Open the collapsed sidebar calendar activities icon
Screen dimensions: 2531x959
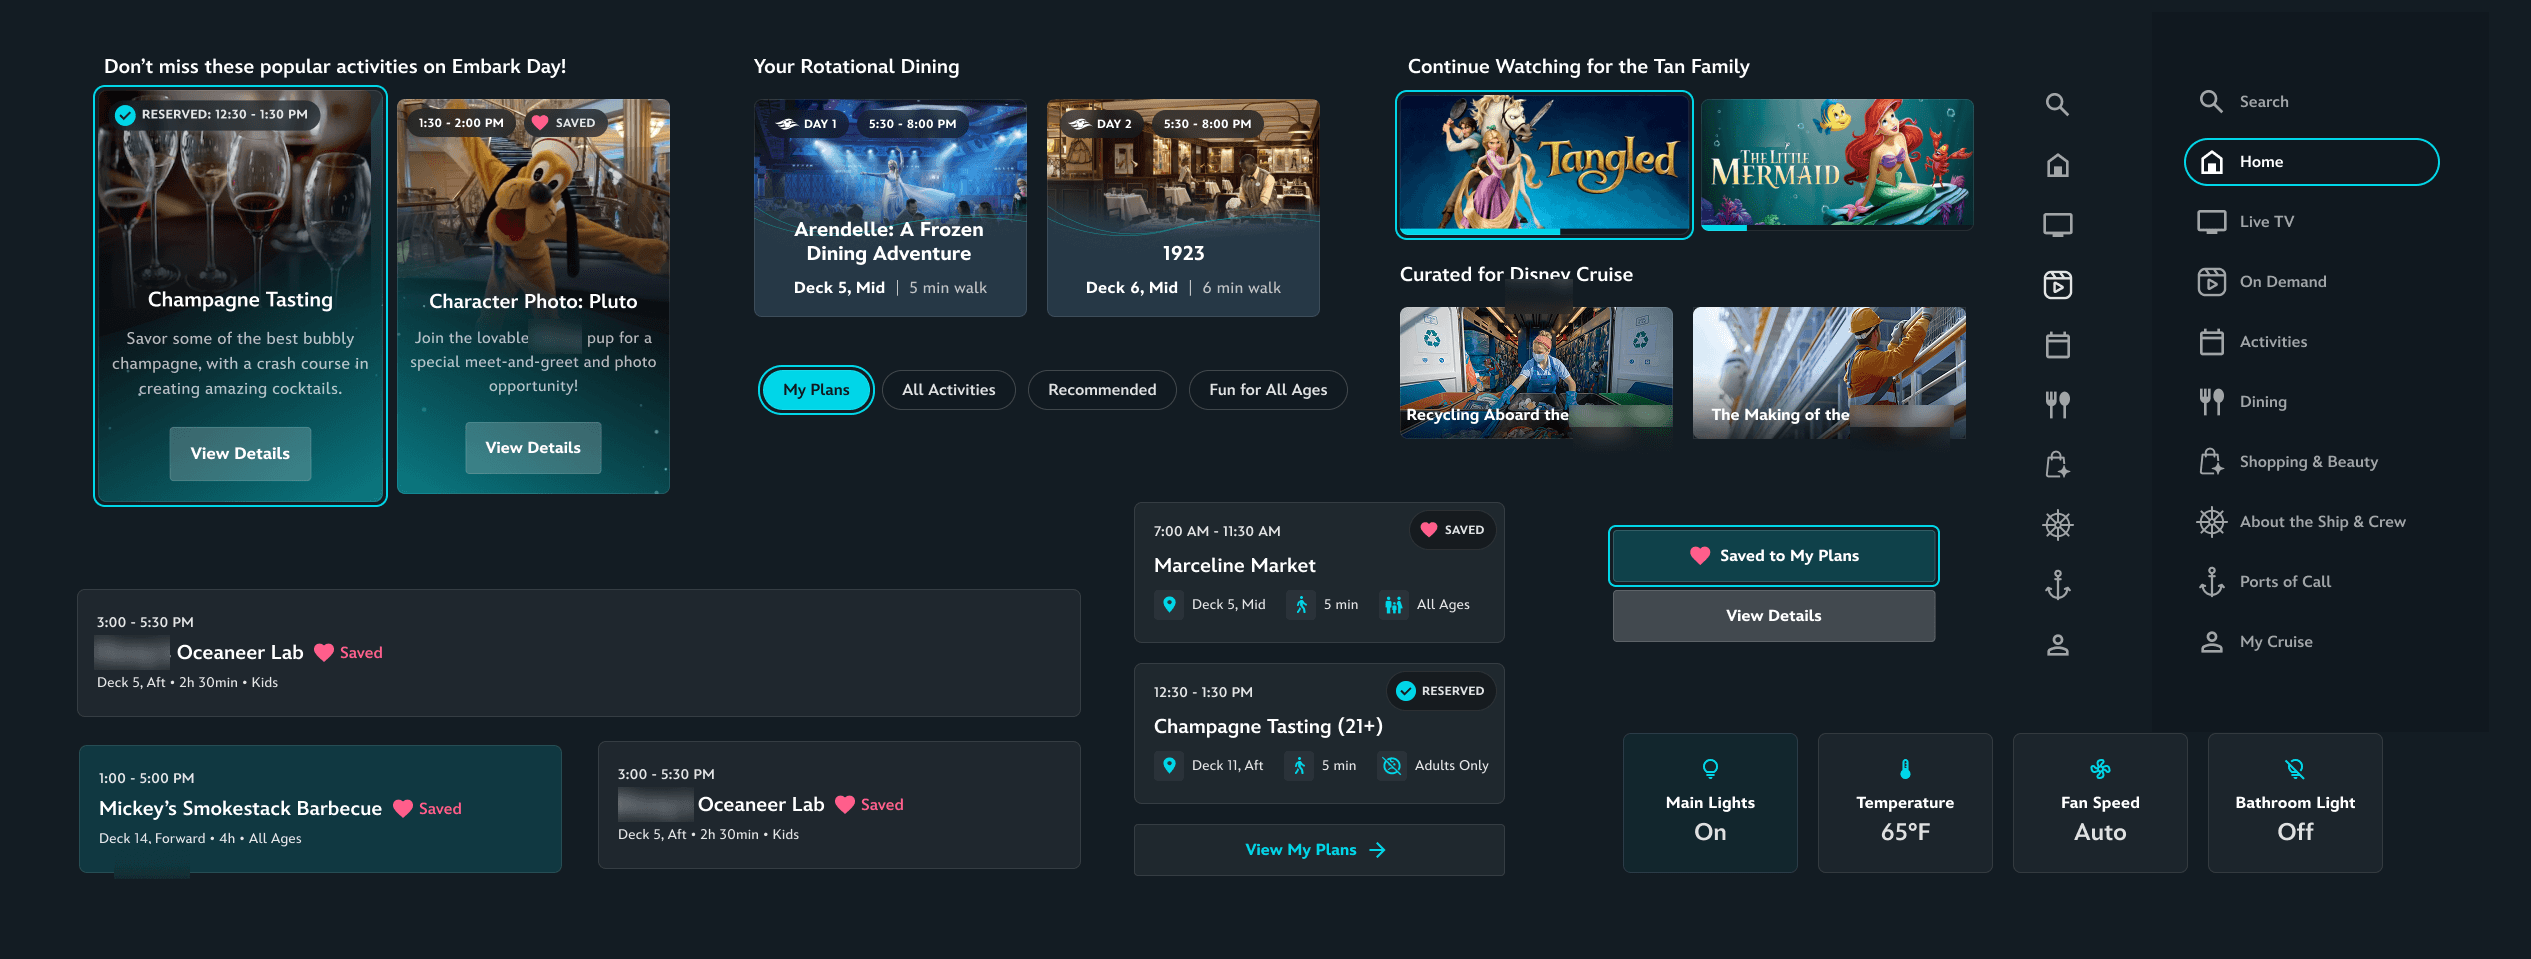coord(2057,345)
